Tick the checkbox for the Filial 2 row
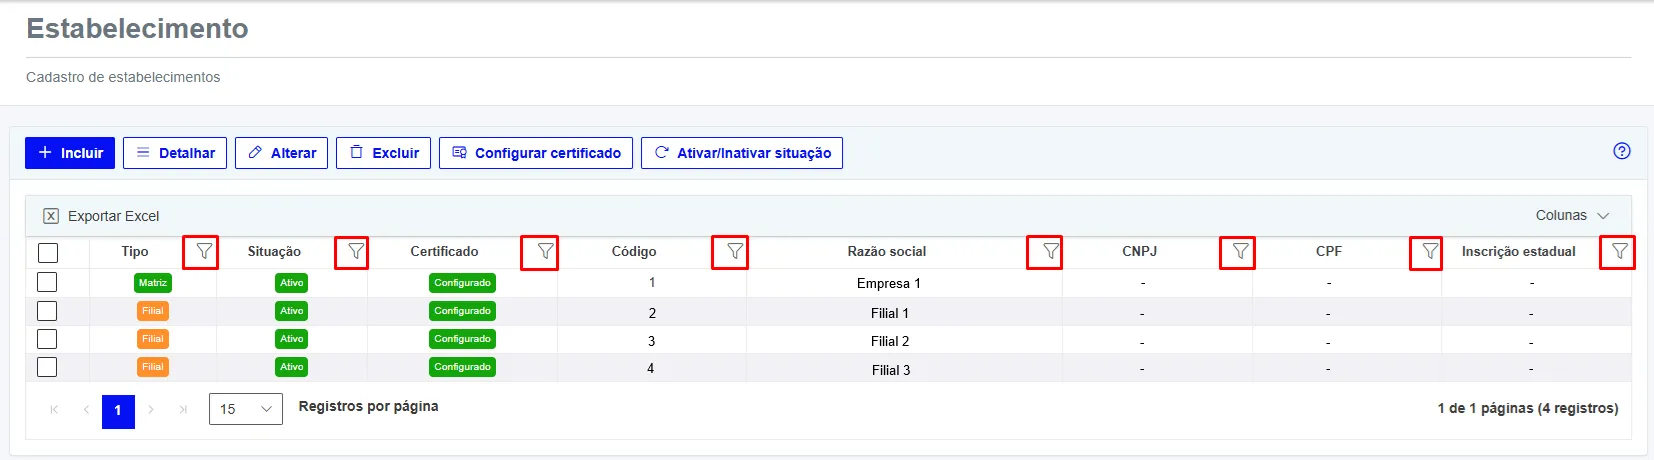The height and width of the screenshot is (460, 1654). pos(47,339)
